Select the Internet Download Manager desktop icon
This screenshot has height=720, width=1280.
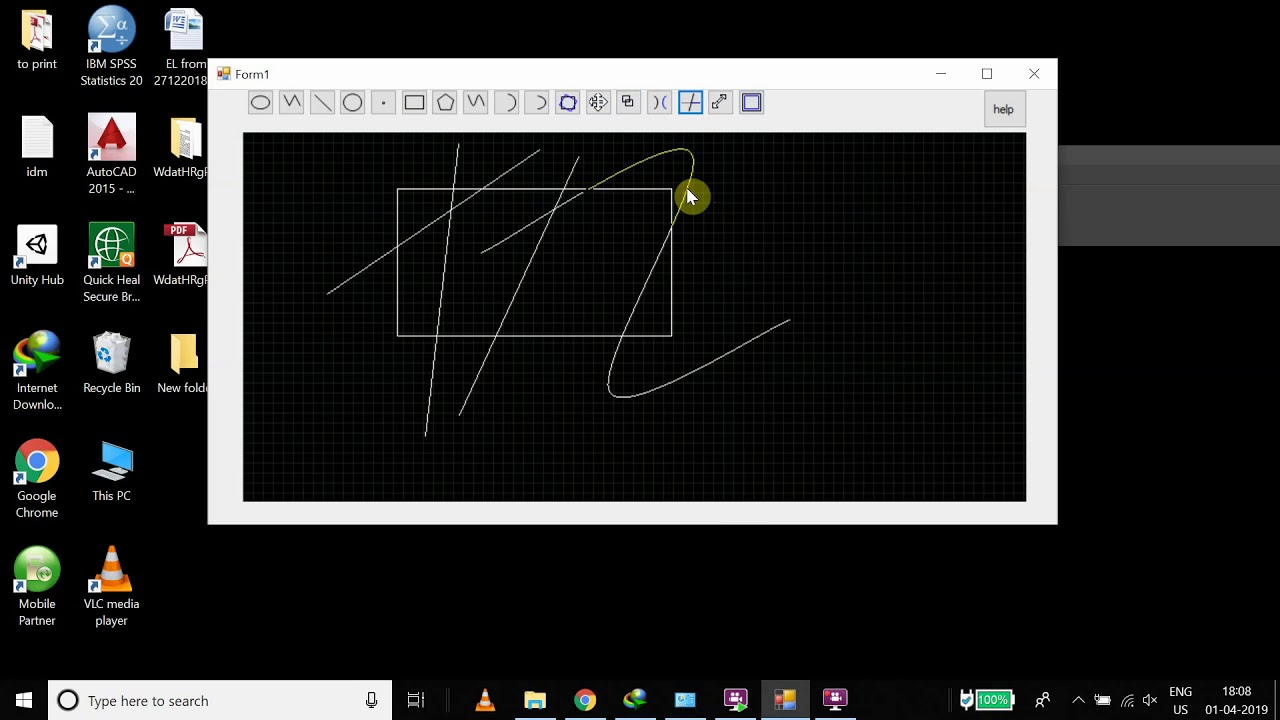(x=37, y=371)
